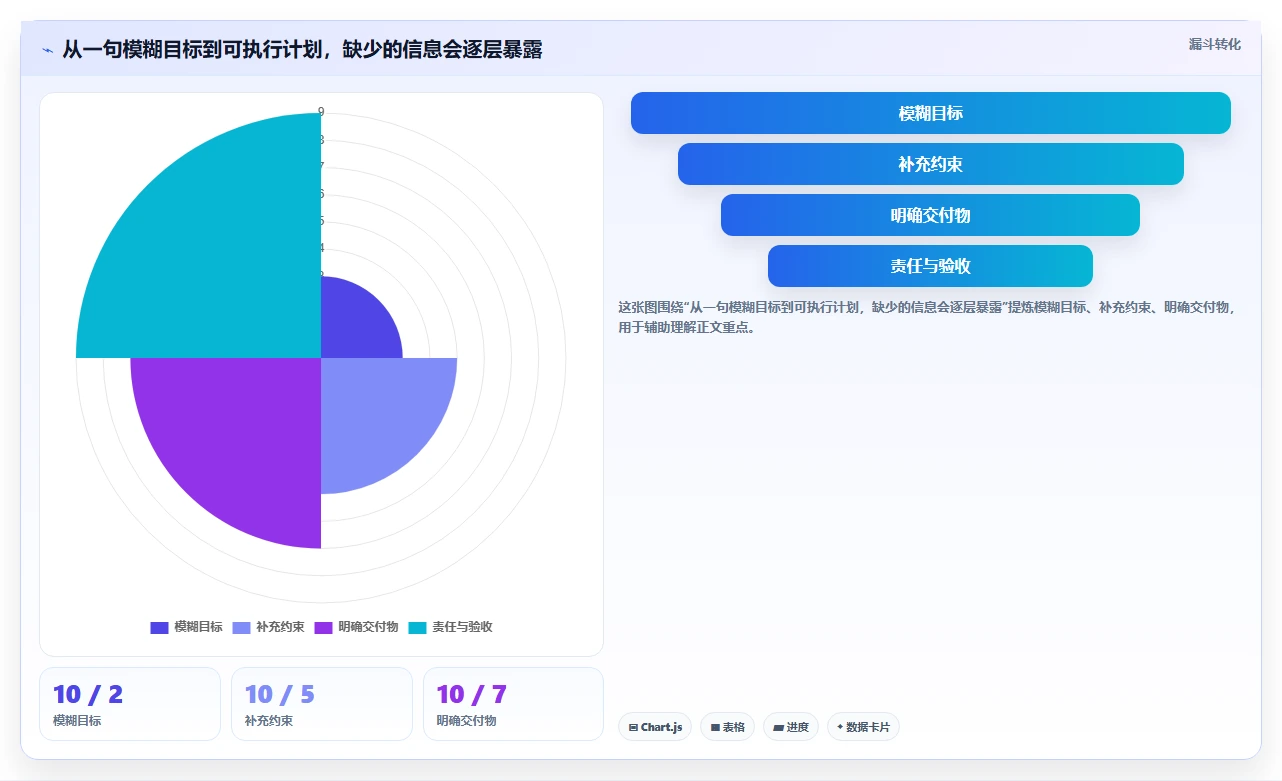Click the Chart.js tag chip
Image resolution: width=1282 pixels, height=781 pixels.
pyautogui.click(x=655, y=727)
